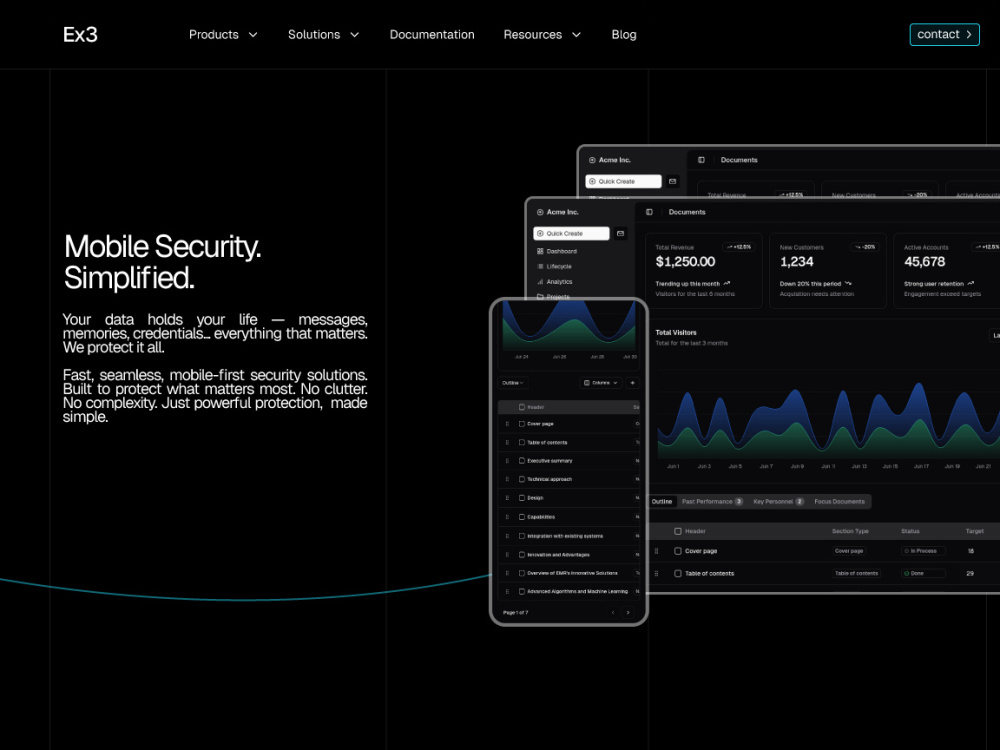Tick the Cover page checkbox on the phone

522,423
